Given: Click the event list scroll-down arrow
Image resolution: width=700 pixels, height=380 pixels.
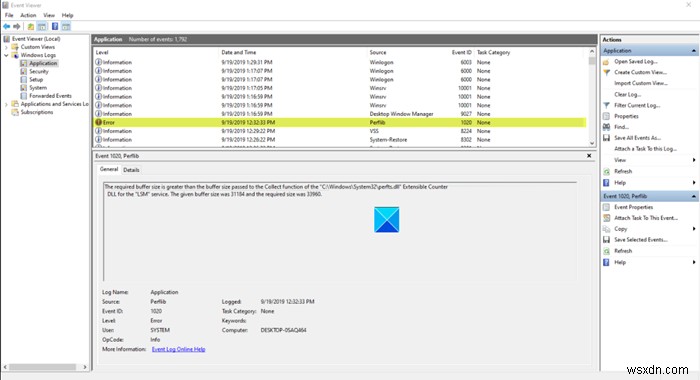Looking at the screenshot, I should [x=592, y=143].
